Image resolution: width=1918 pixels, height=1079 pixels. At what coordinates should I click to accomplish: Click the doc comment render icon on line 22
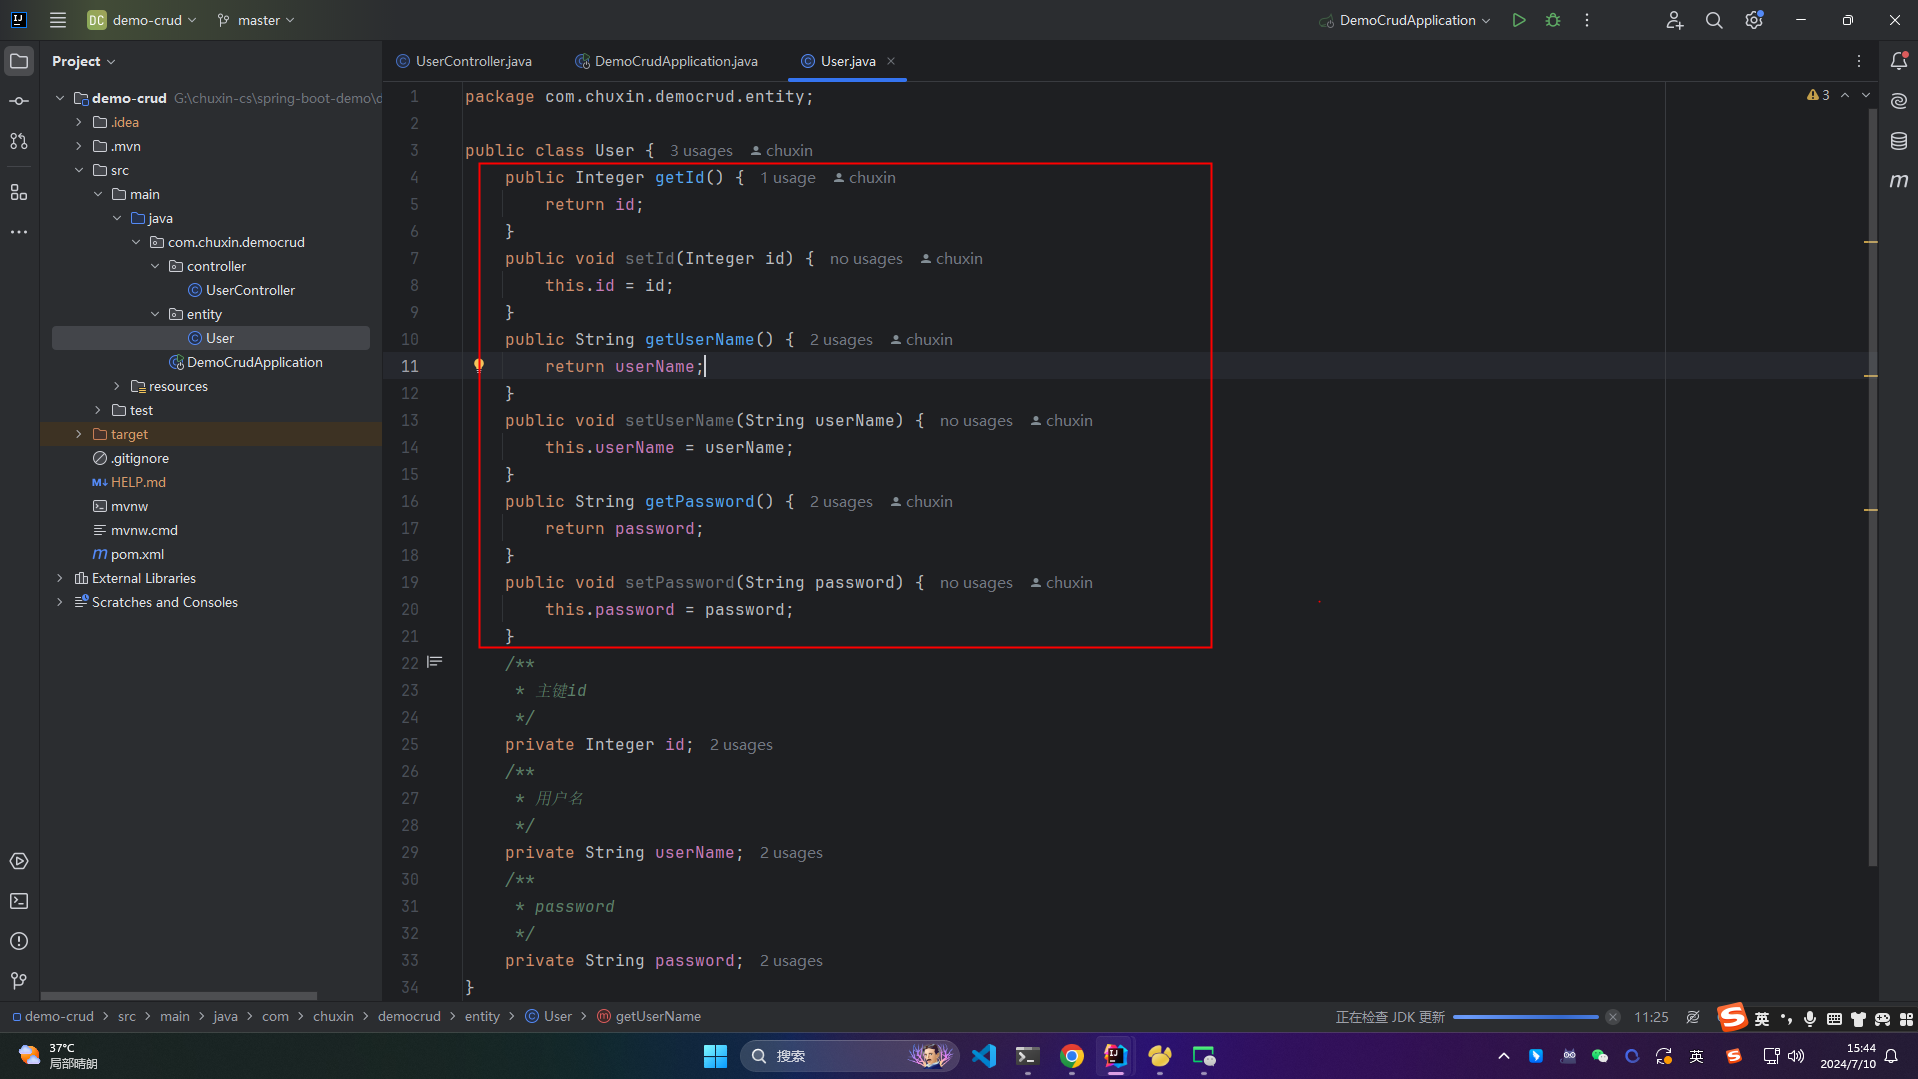tap(435, 662)
